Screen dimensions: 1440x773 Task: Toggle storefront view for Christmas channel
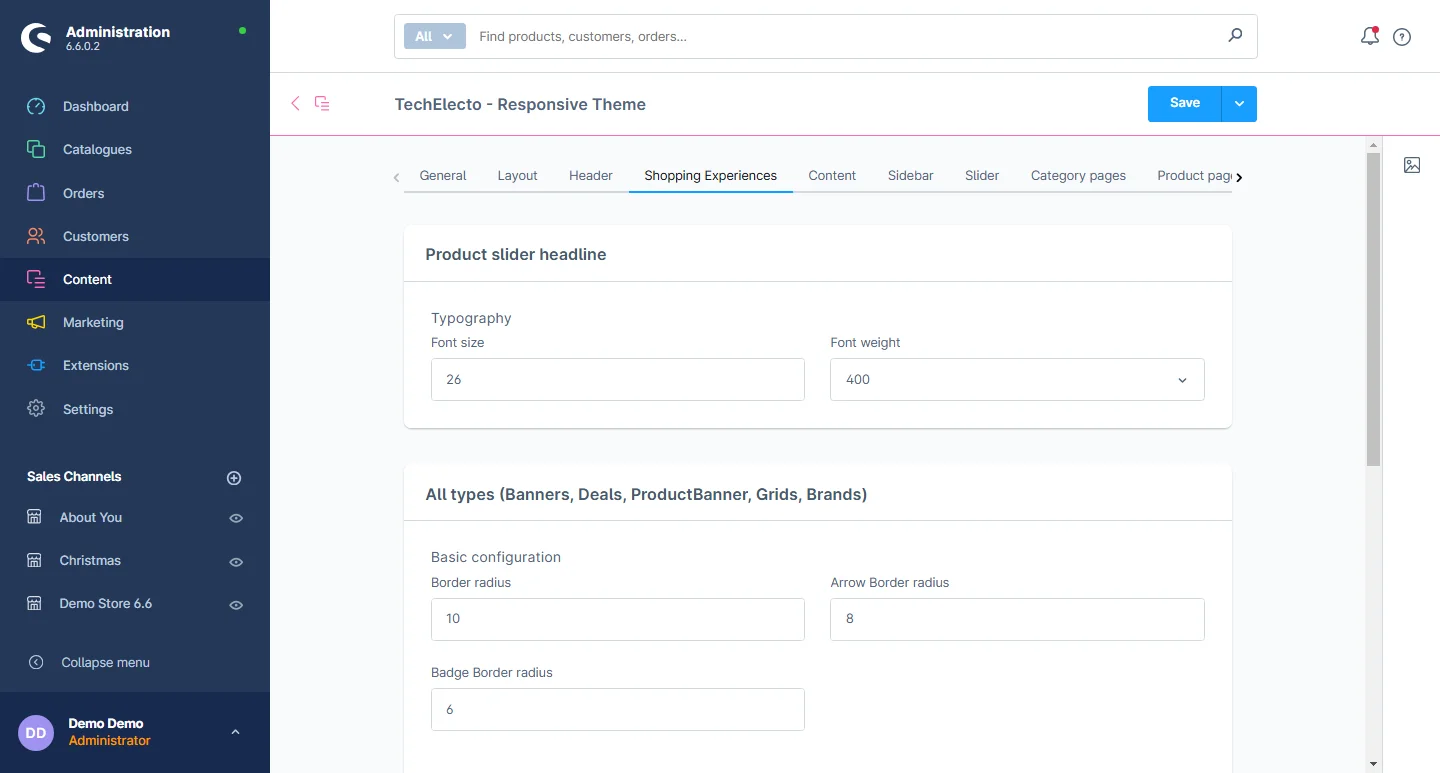[x=236, y=562]
